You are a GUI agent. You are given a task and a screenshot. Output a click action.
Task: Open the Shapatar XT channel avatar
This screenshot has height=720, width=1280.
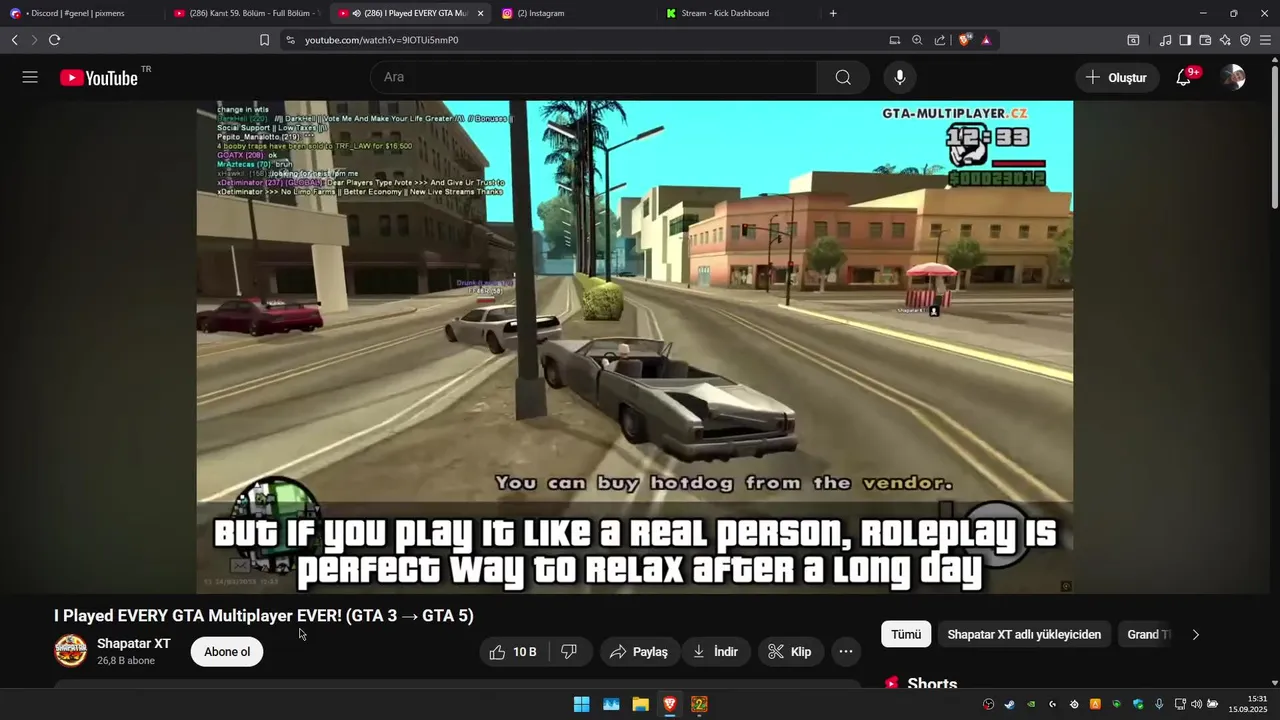click(71, 651)
